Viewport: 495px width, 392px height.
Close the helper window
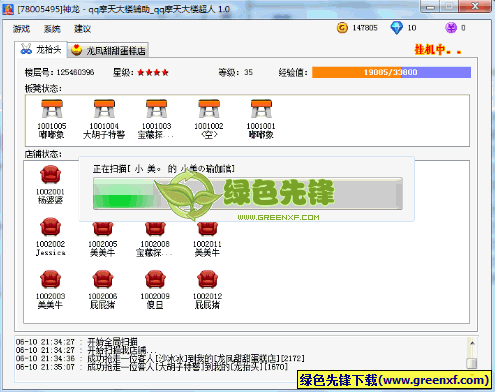coord(475,6)
